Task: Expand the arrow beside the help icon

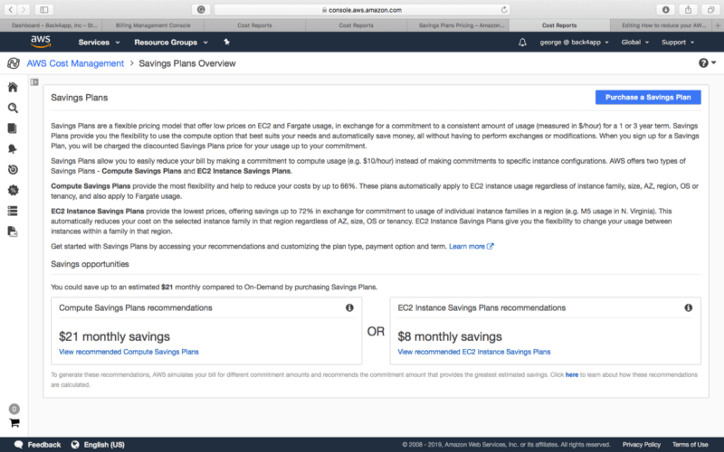Action: [x=714, y=63]
